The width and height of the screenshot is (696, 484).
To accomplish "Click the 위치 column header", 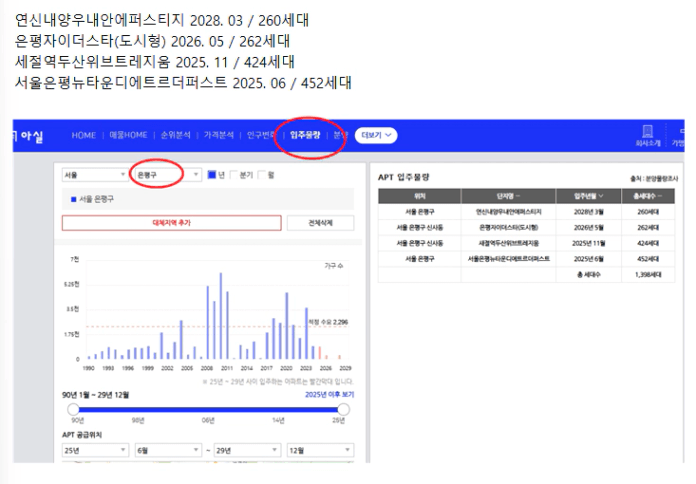I will 419,196.
